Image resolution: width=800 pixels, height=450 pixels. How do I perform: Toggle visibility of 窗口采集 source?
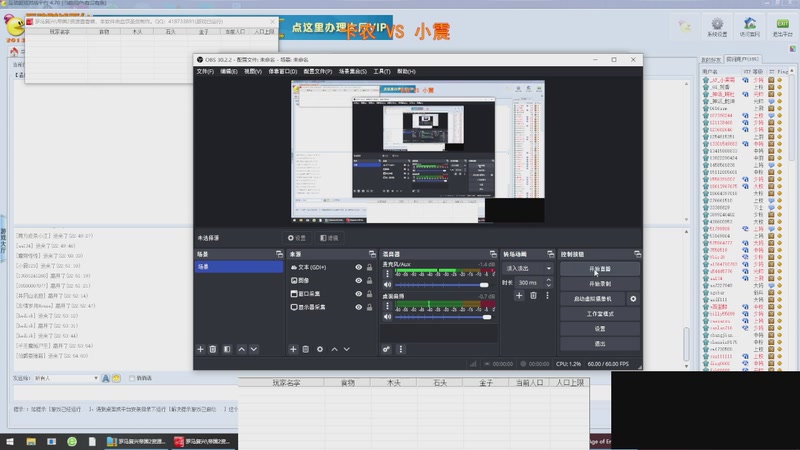click(x=359, y=294)
